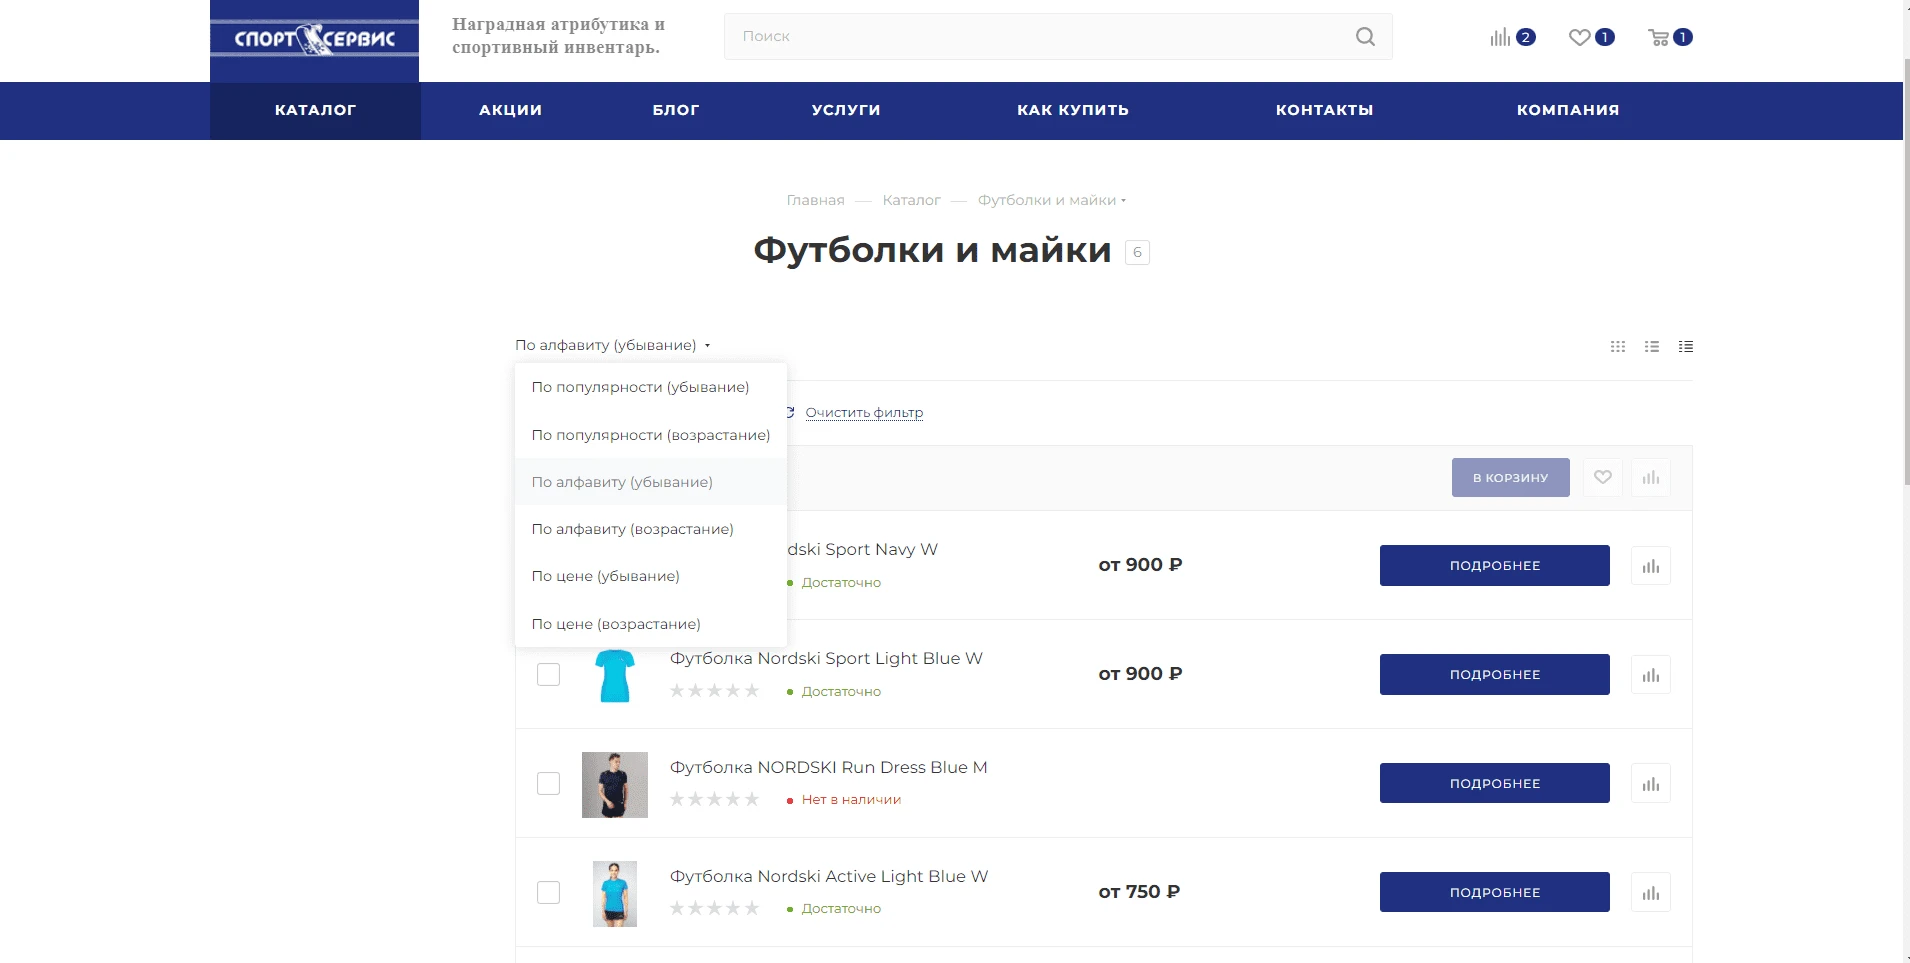Rate NORDSKI Run Dress Blue M stars
The height and width of the screenshot is (963, 1910).
point(715,799)
